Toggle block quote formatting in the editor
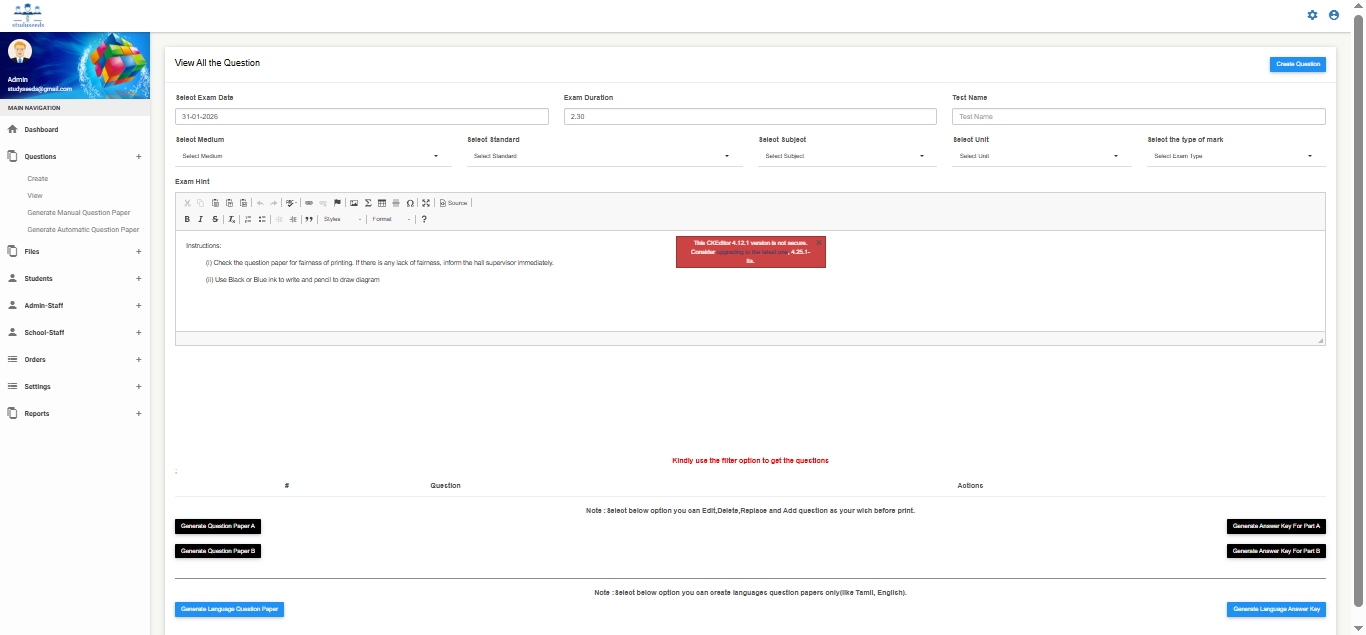 point(309,219)
